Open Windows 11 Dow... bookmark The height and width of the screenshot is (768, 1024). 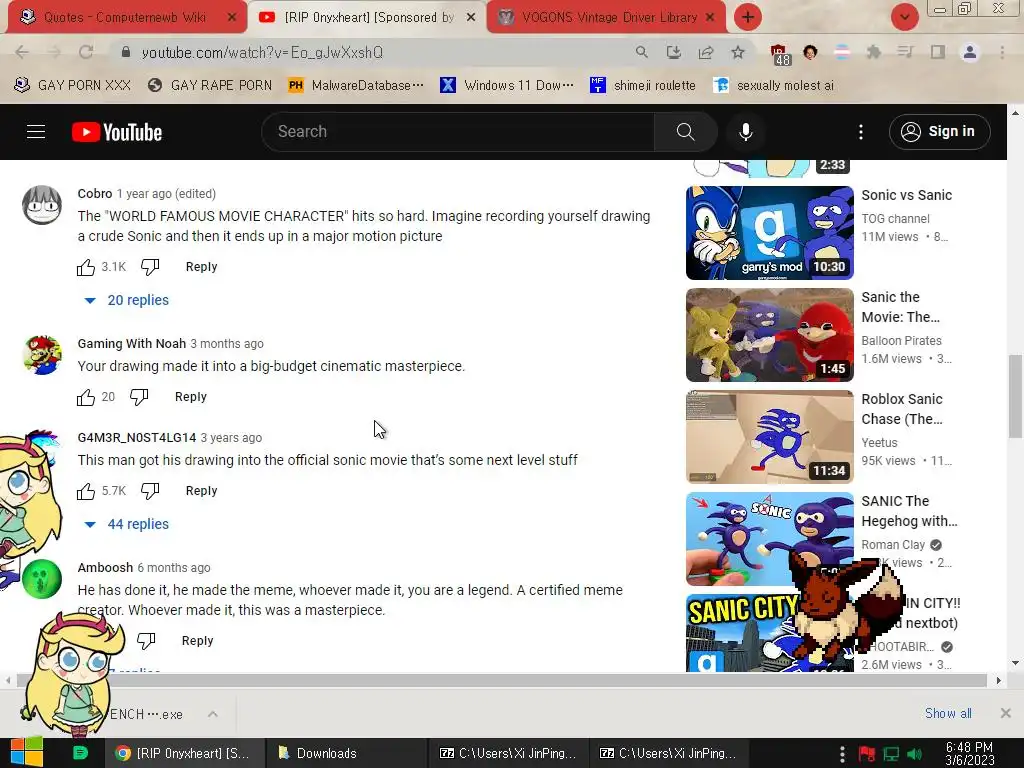click(x=507, y=86)
